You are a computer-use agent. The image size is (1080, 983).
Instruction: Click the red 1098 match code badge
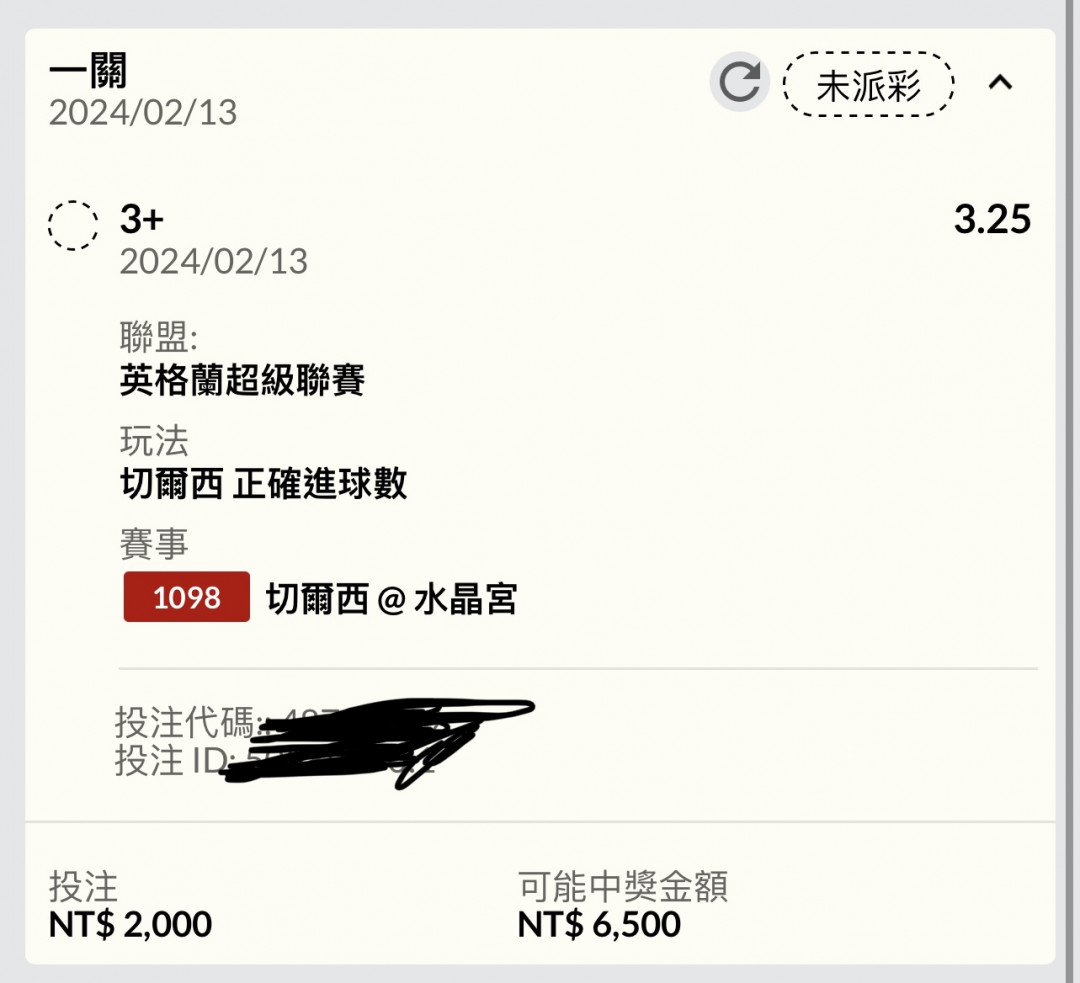point(187,597)
